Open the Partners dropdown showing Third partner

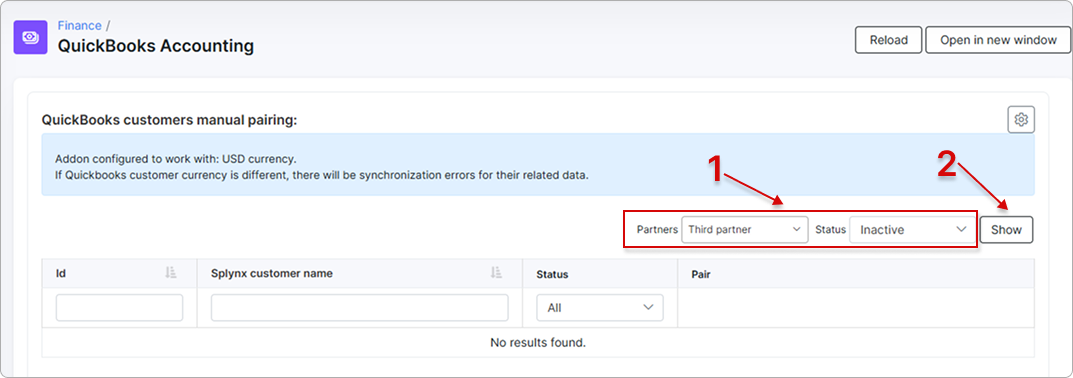(745, 229)
